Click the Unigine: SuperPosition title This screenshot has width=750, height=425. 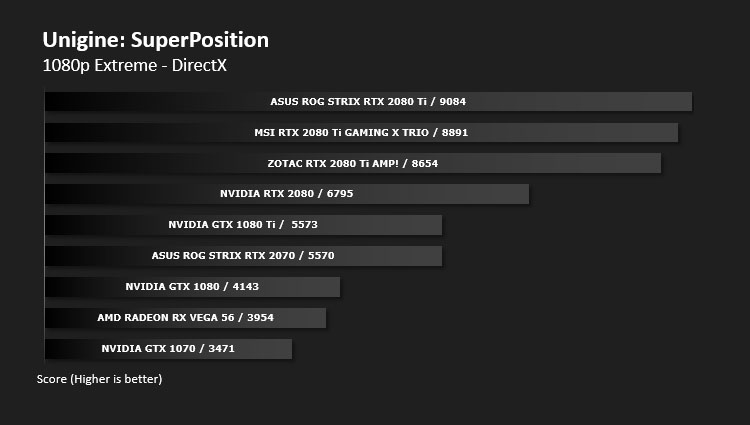155,40
